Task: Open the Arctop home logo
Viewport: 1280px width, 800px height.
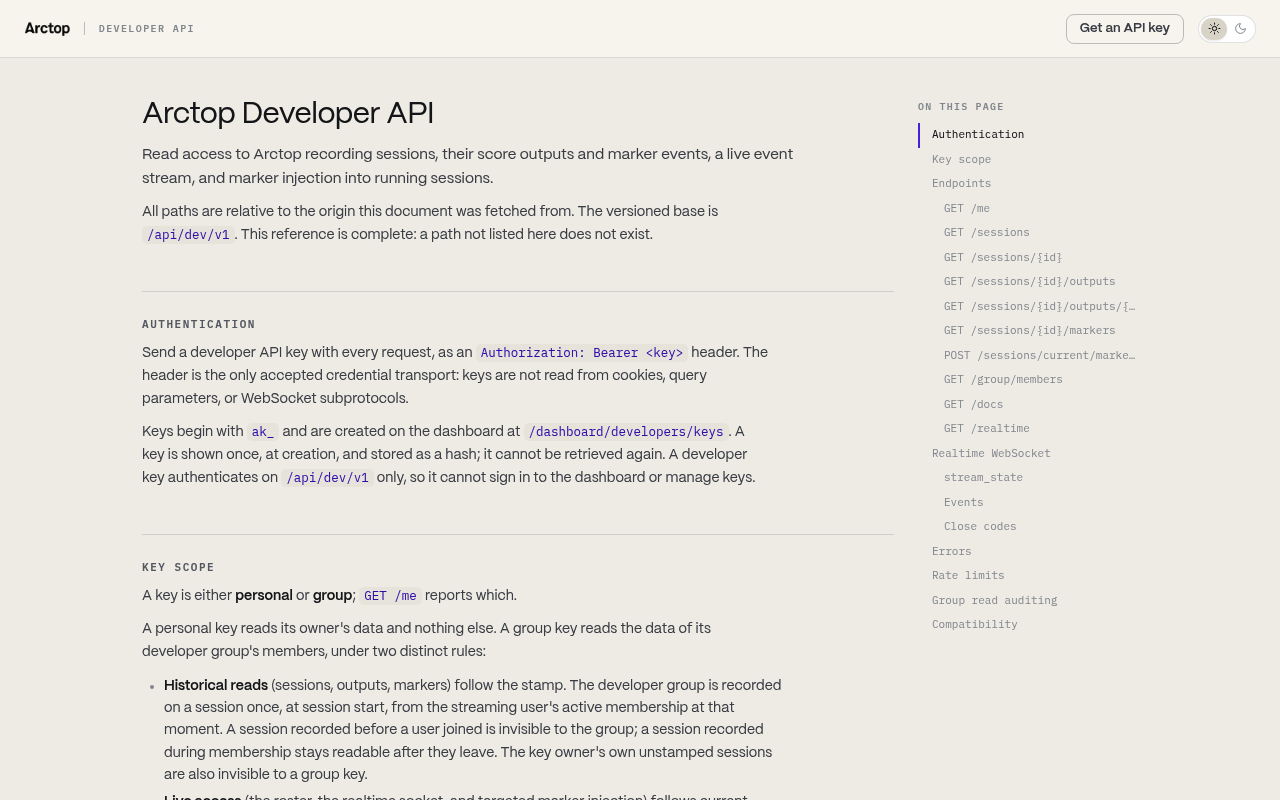Action: point(47,29)
